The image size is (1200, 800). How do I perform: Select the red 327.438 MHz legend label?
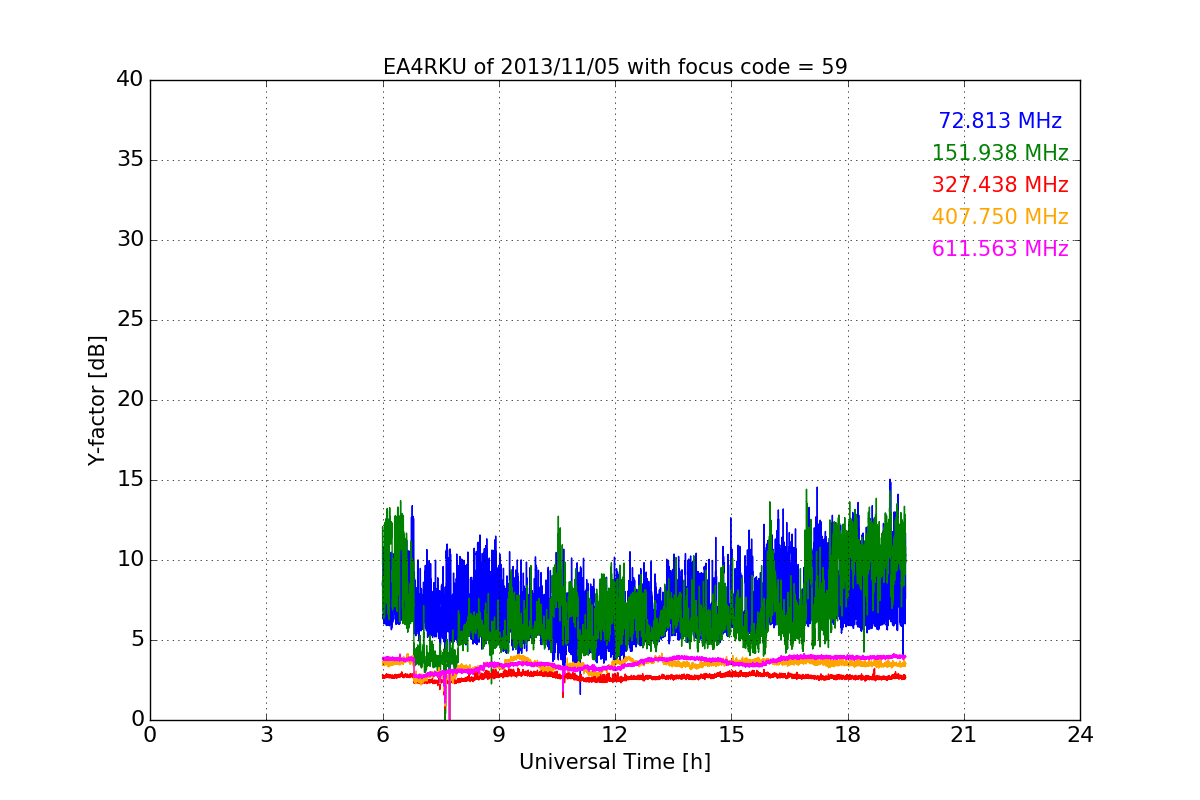(1000, 185)
